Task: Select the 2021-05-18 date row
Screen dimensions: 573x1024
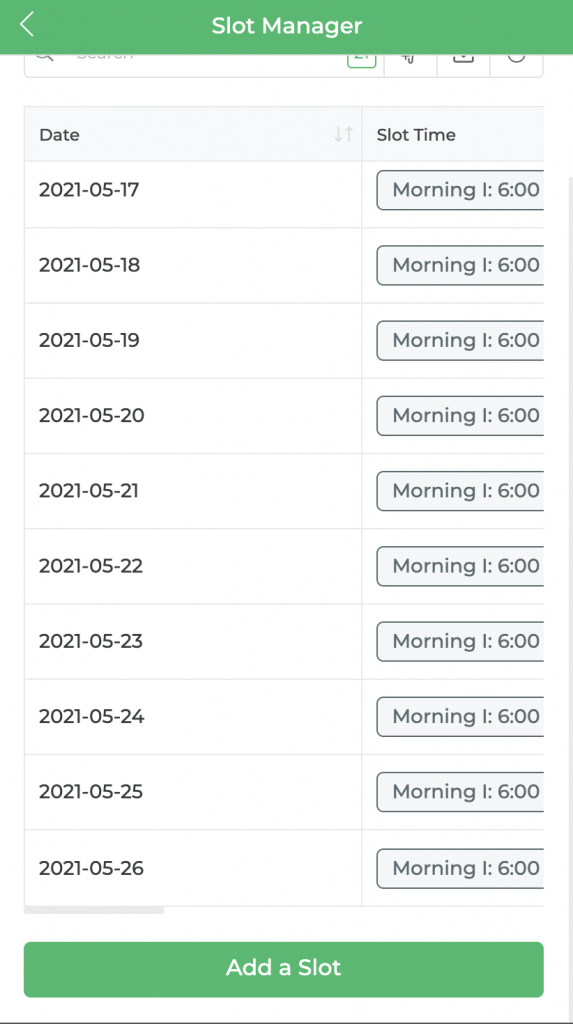Action: [193, 265]
